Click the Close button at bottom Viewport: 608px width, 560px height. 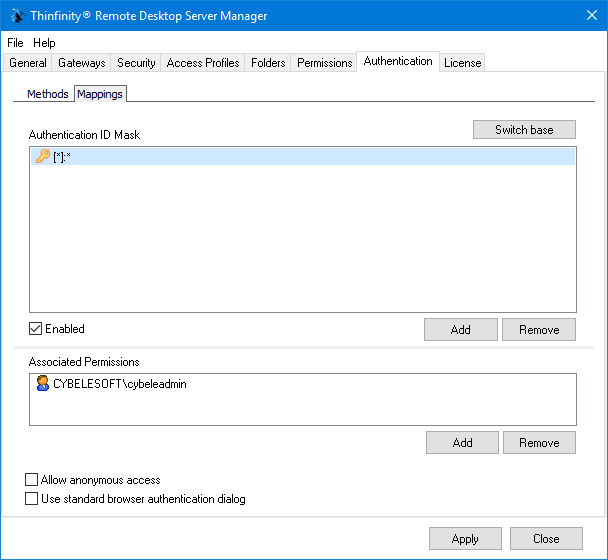(x=546, y=538)
